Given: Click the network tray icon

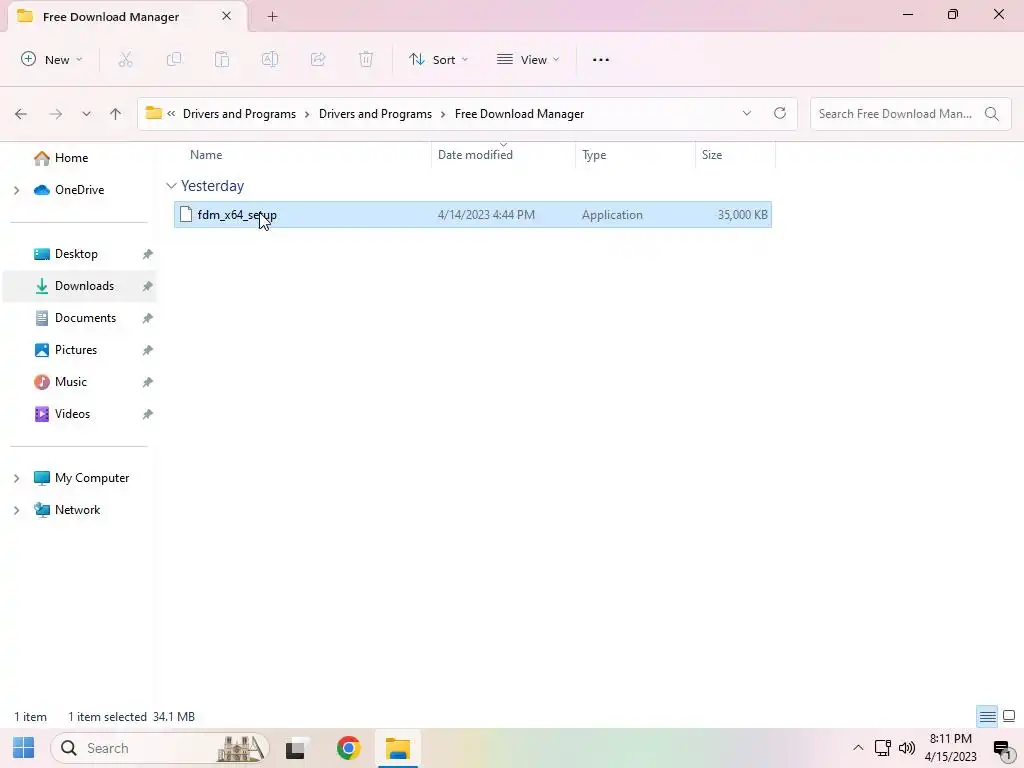Looking at the screenshot, I should coord(882,748).
